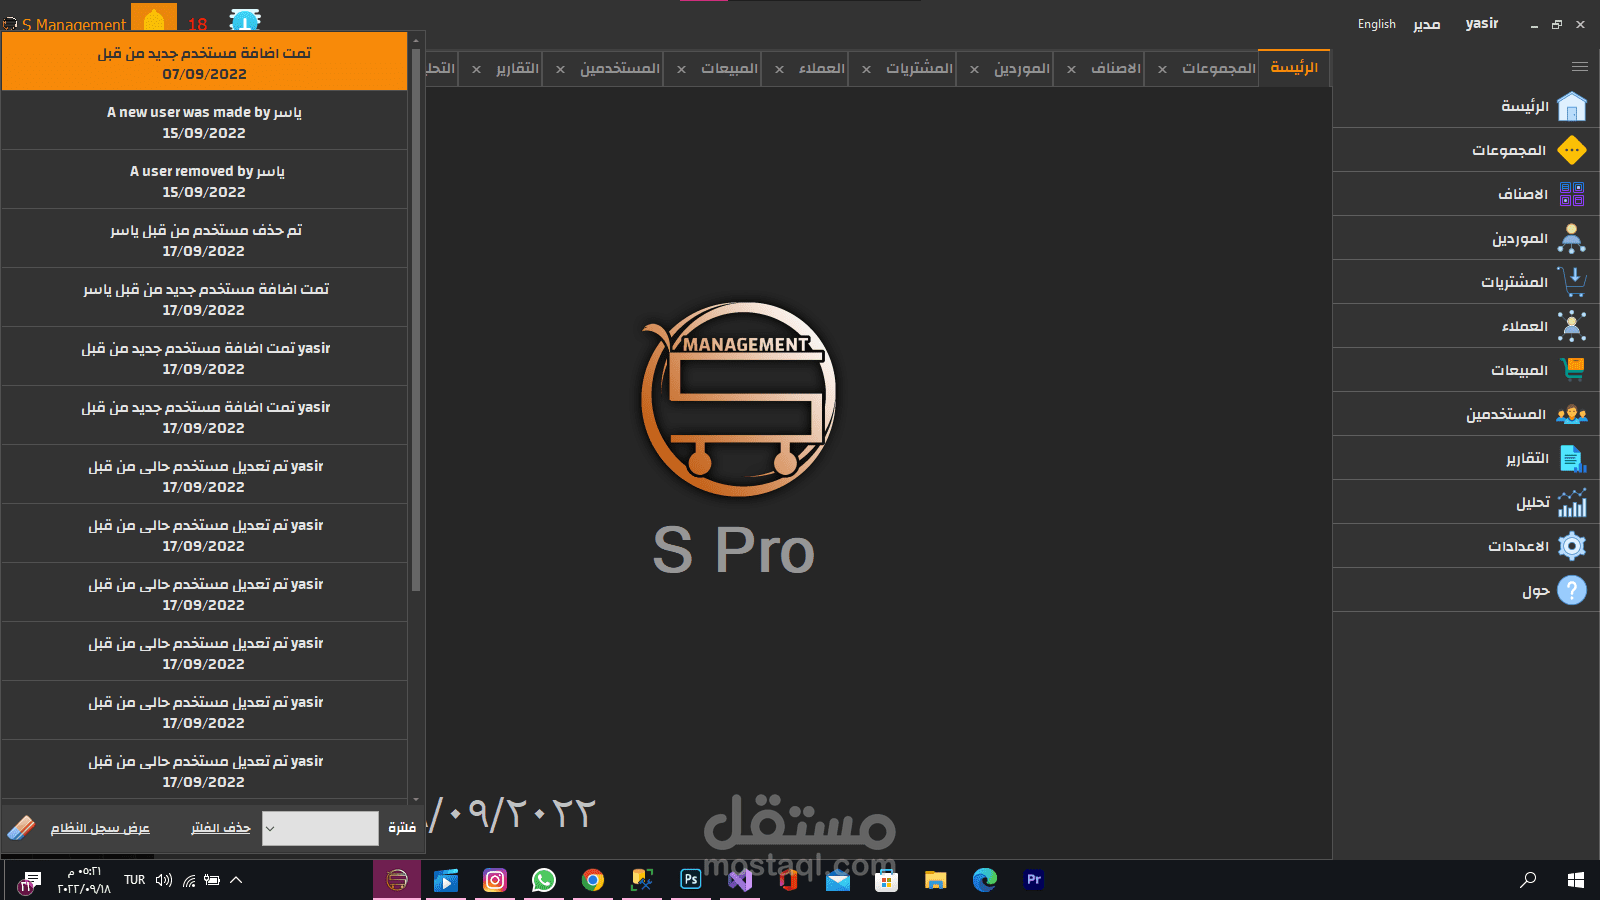This screenshot has width=1600, height=900.
Task: Open Photoshop from the taskbar
Action: coord(691,880)
